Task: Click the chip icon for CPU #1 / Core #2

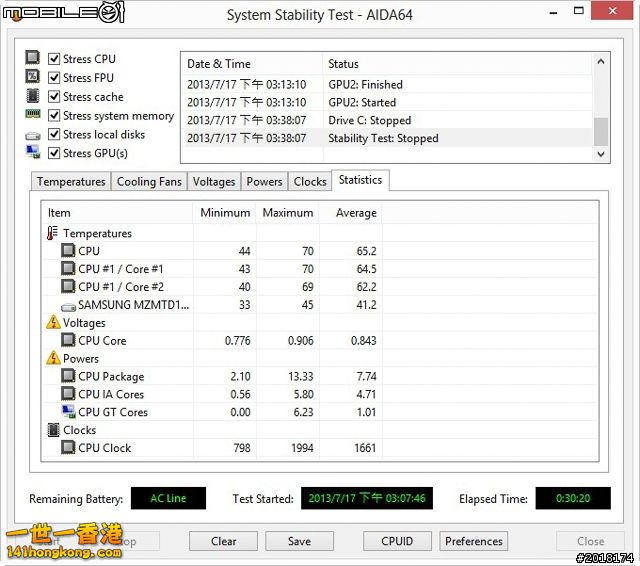Action: (x=68, y=286)
